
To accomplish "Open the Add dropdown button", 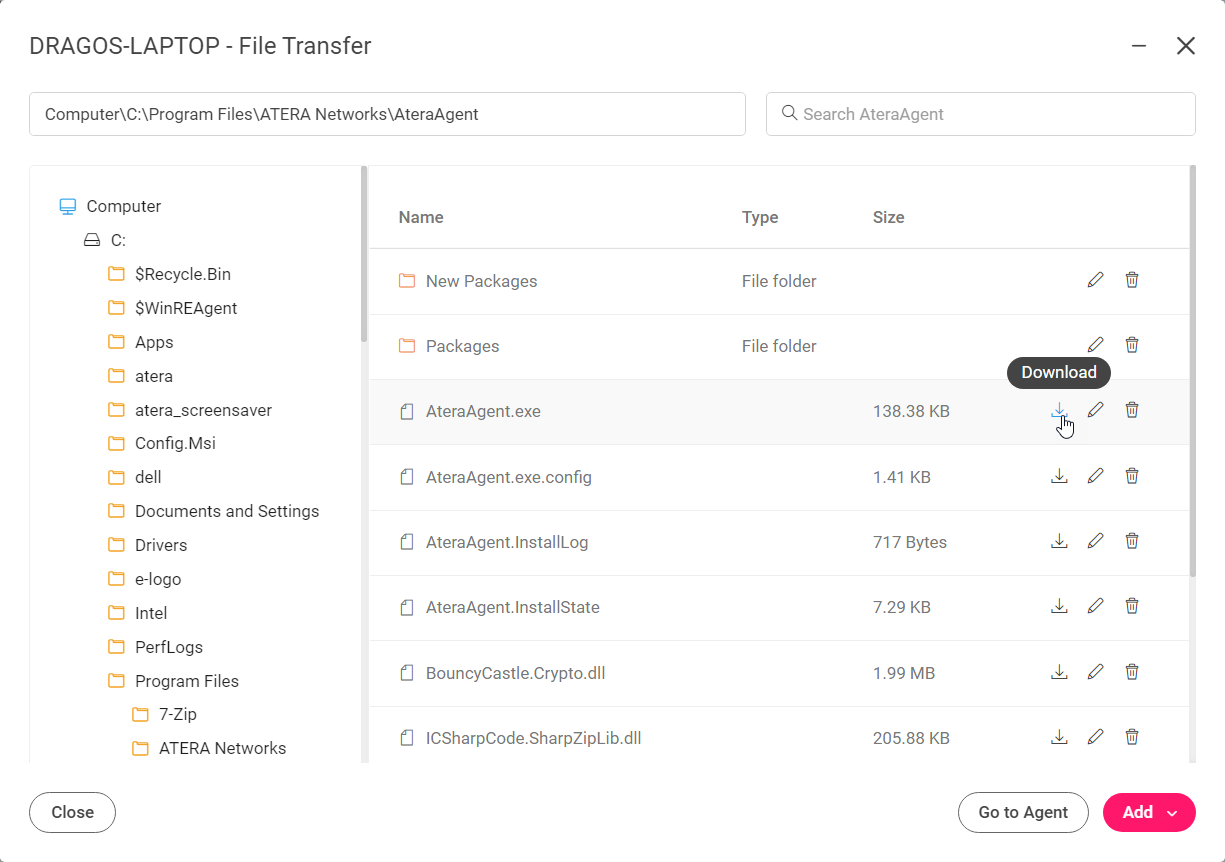I will 1149,812.
